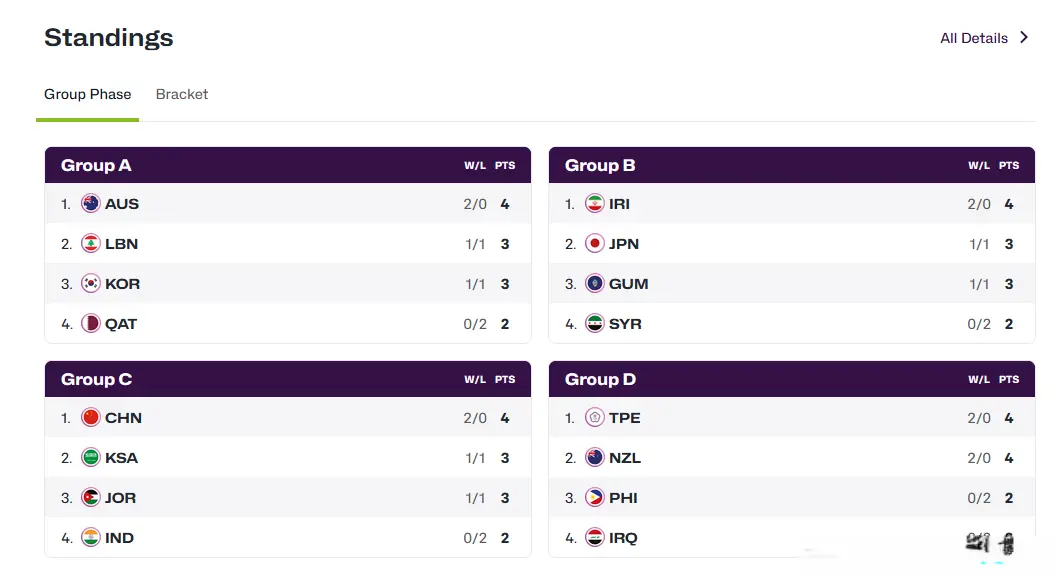Click the Saudi Arabia flag icon

coord(91,458)
